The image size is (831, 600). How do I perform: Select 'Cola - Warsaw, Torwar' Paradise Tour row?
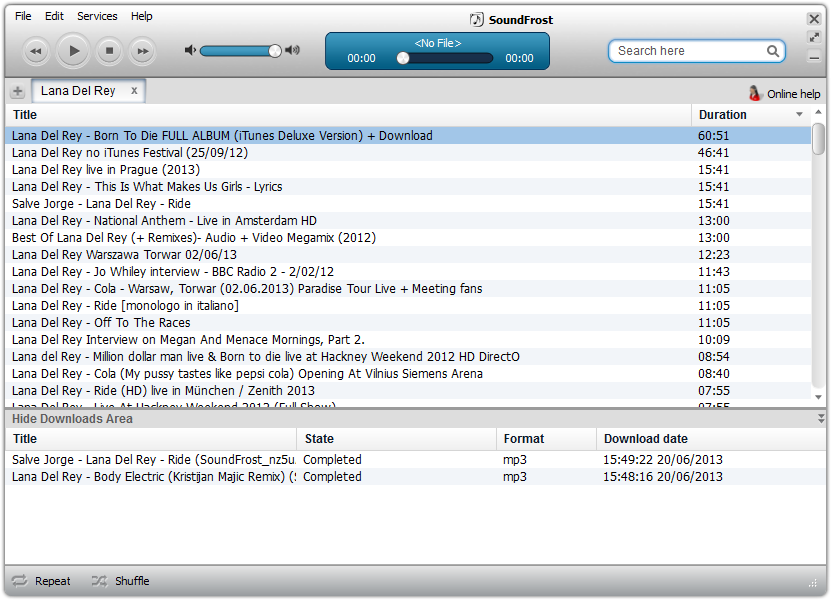pos(408,288)
